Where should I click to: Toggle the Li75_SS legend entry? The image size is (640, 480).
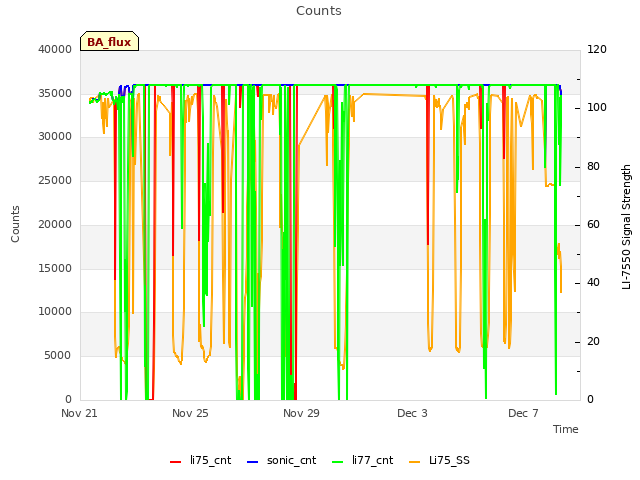[x=439, y=460]
